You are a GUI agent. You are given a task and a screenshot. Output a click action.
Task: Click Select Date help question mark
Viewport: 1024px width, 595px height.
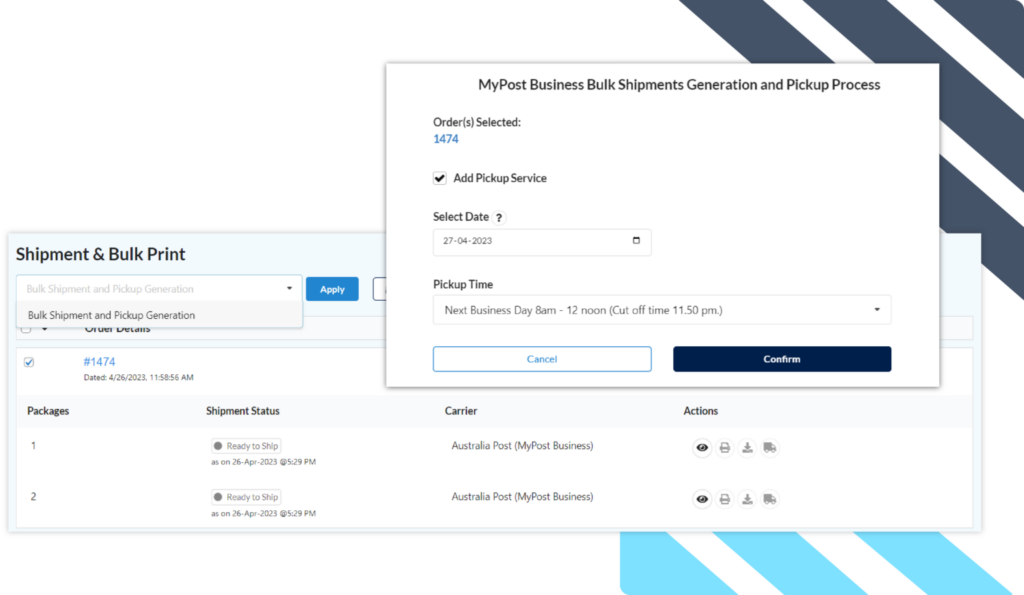tap(499, 217)
